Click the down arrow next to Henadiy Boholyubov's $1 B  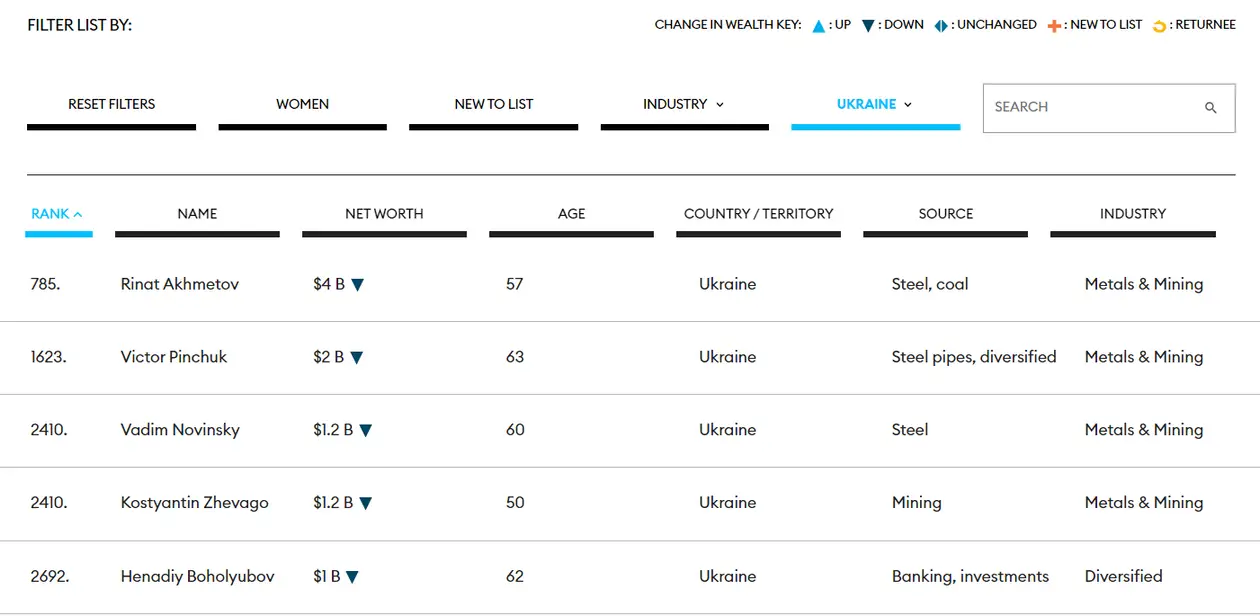[x=352, y=577]
